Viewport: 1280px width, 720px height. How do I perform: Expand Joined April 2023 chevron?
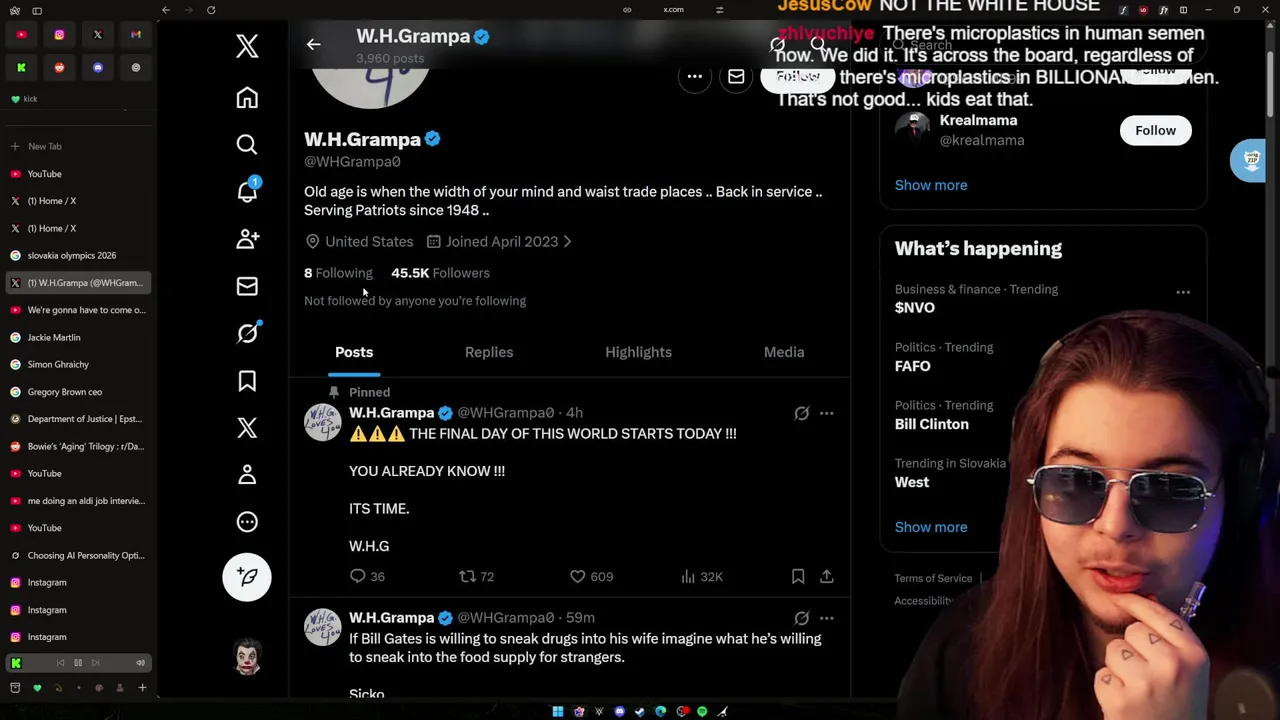coord(567,241)
